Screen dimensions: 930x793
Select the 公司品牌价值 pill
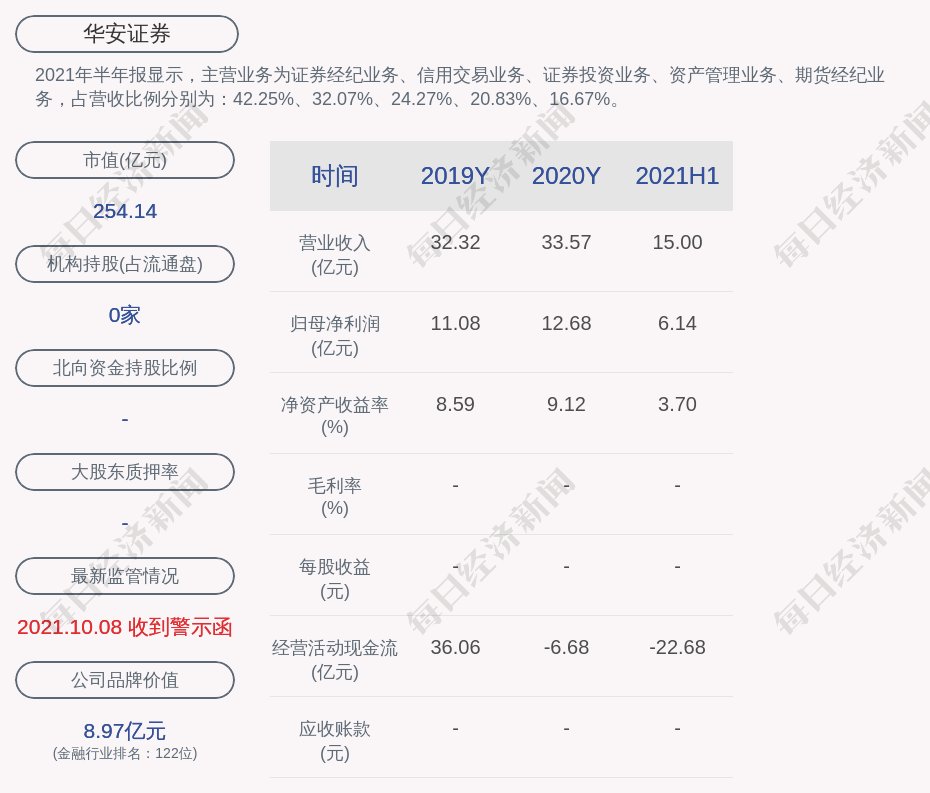tap(125, 680)
